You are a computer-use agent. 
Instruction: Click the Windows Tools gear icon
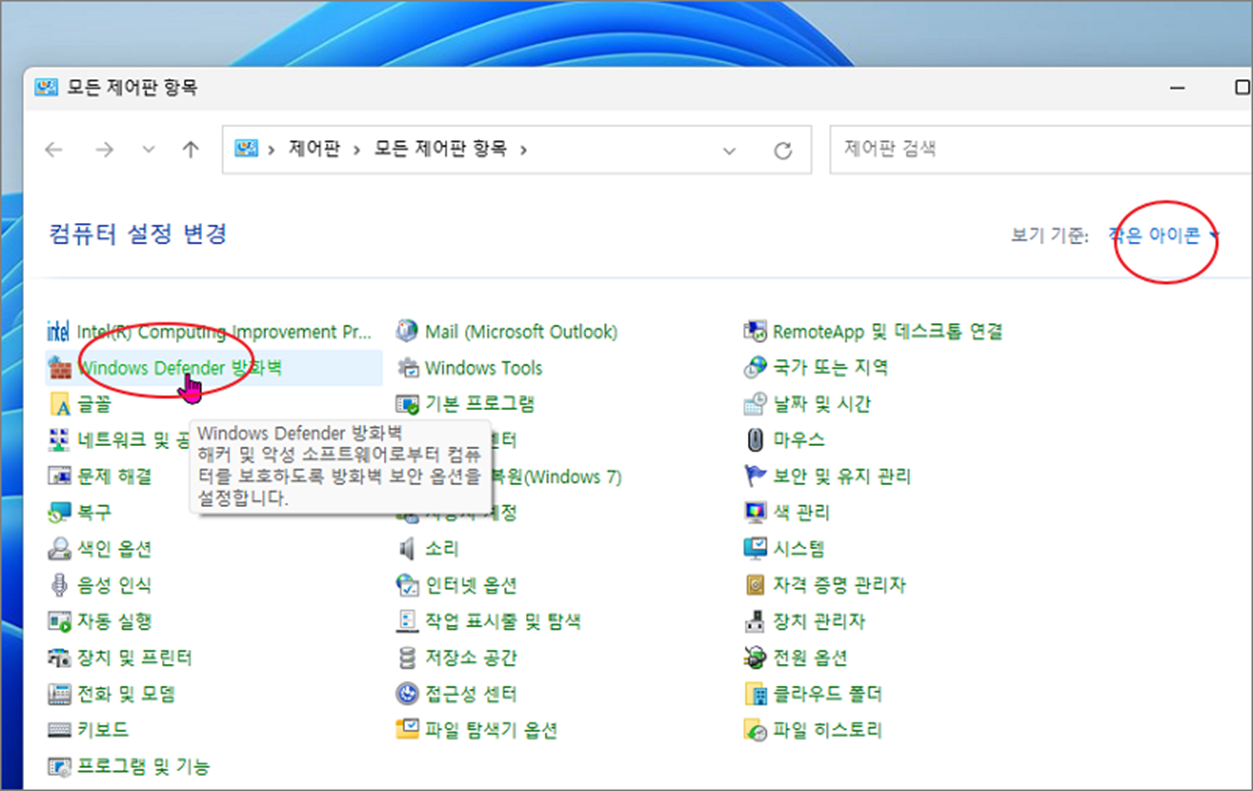[x=407, y=368]
